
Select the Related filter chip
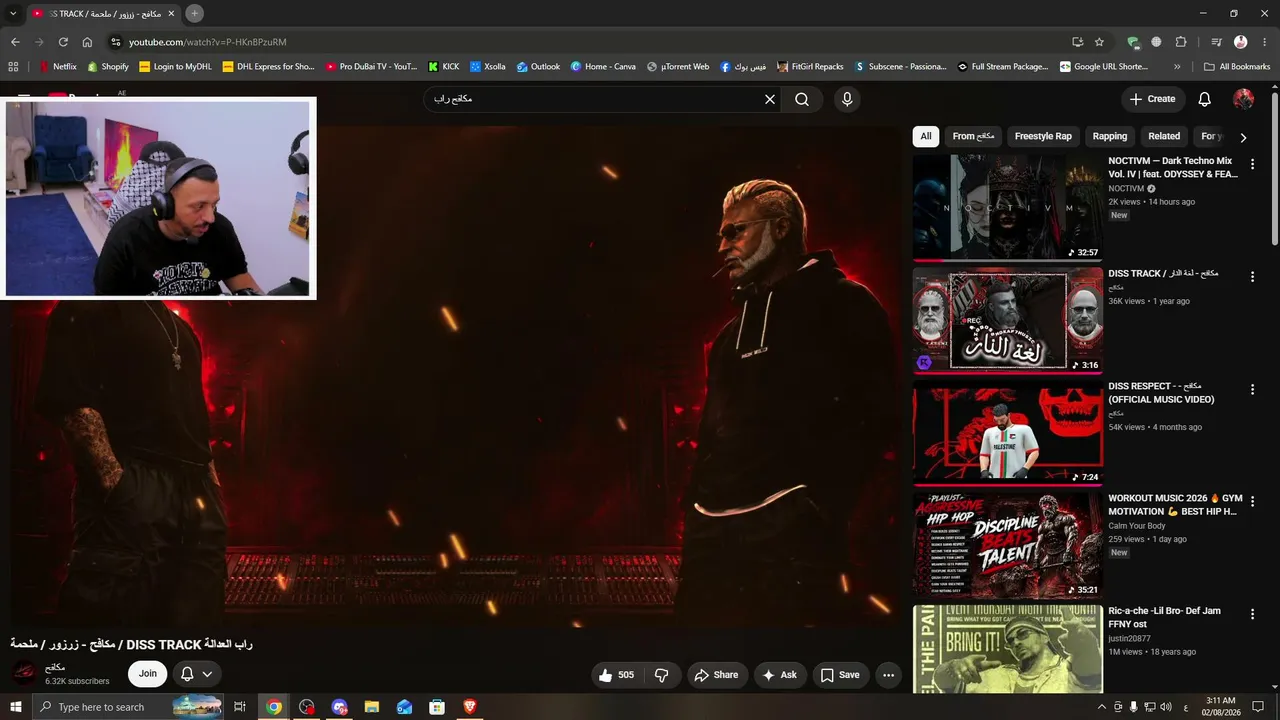(x=1164, y=136)
